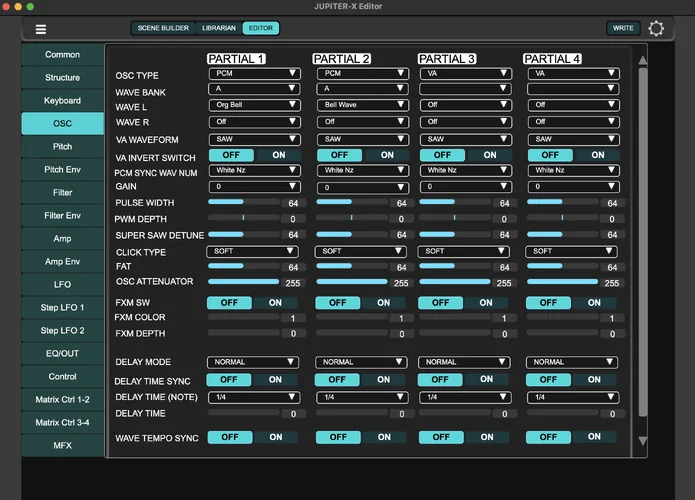Click the OSC Attenuator slider for Partial 2
This screenshot has width=695, height=500.
point(352,282)
